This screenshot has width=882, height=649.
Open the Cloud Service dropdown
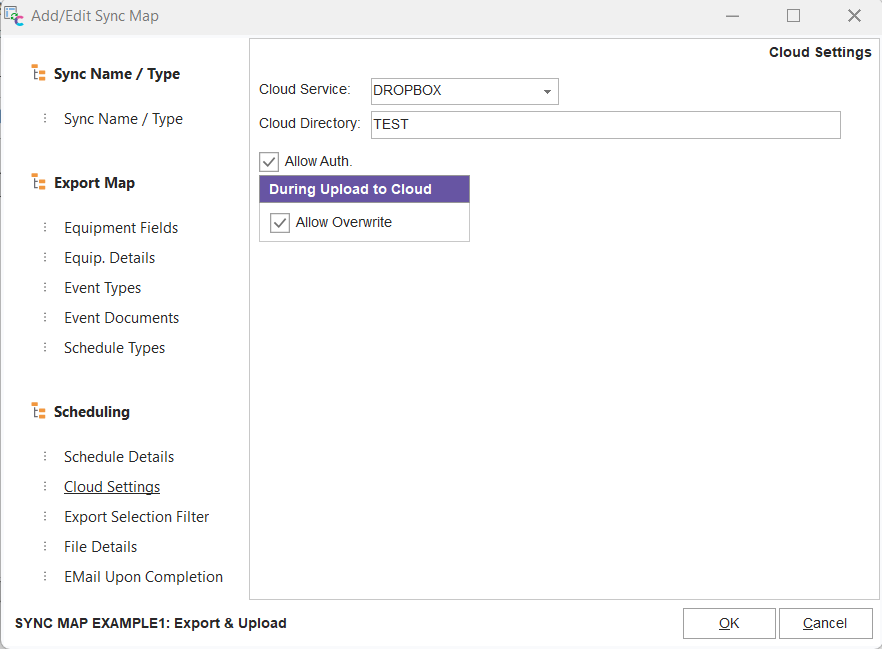click(x=547, y=91)
